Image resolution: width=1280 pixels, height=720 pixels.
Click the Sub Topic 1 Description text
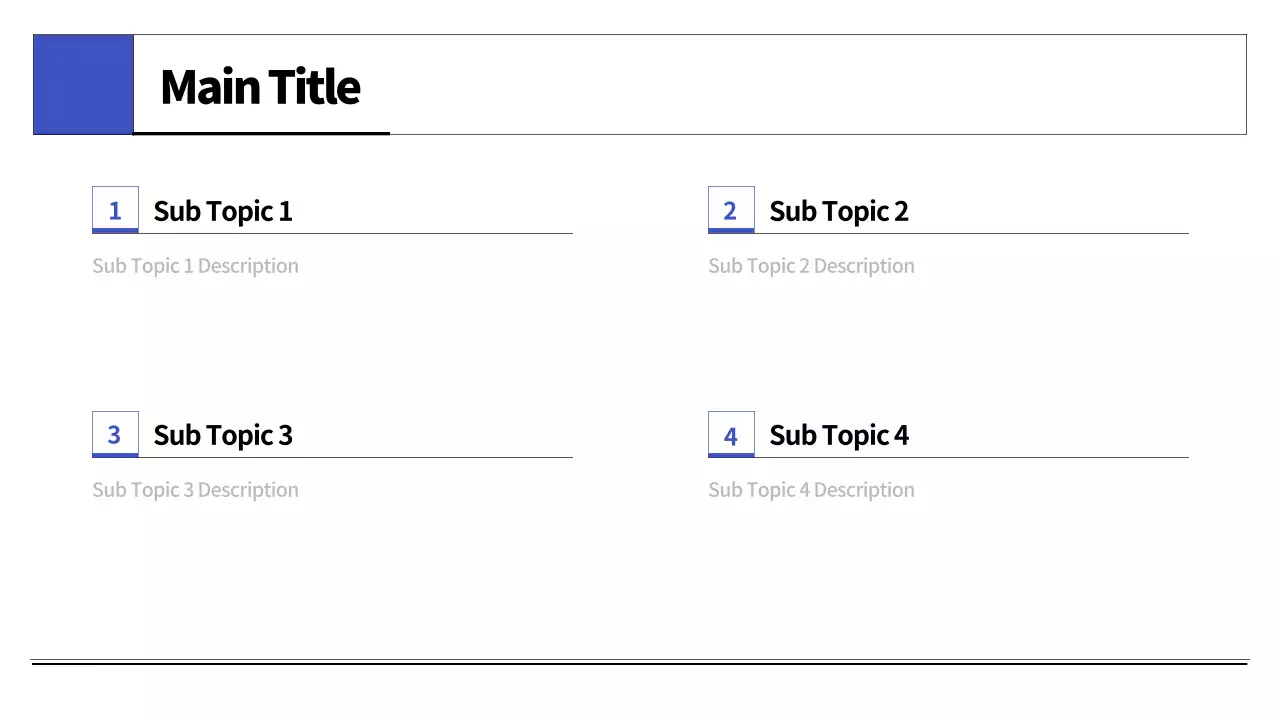[x=195, y=266]
